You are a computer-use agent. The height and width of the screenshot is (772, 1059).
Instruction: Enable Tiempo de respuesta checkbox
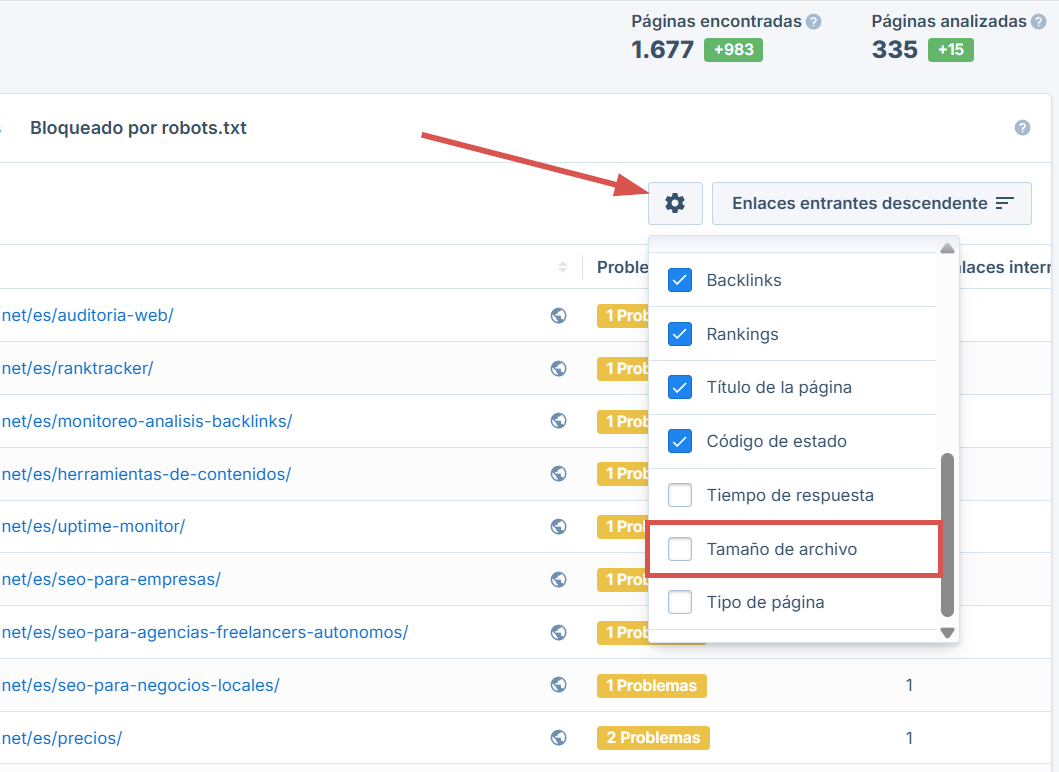click(x=680, y=495)
